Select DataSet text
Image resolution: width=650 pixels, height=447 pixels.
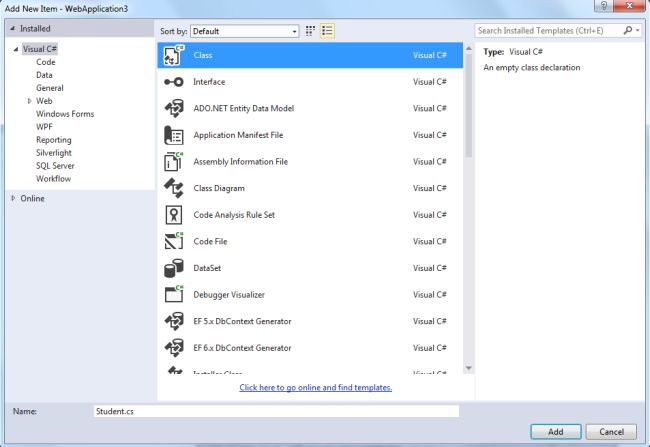207,268
